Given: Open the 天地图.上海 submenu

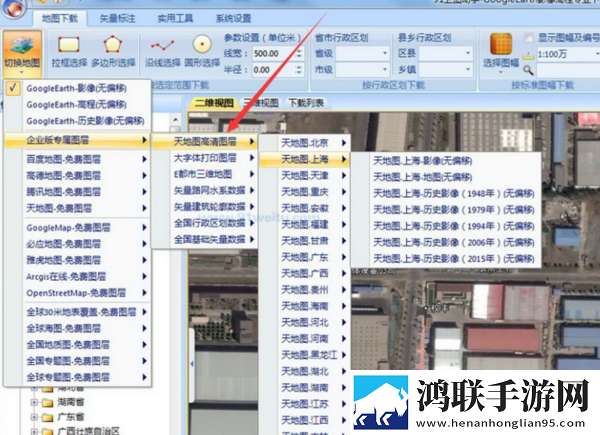Looking at the screenshot, I should 305,159.
